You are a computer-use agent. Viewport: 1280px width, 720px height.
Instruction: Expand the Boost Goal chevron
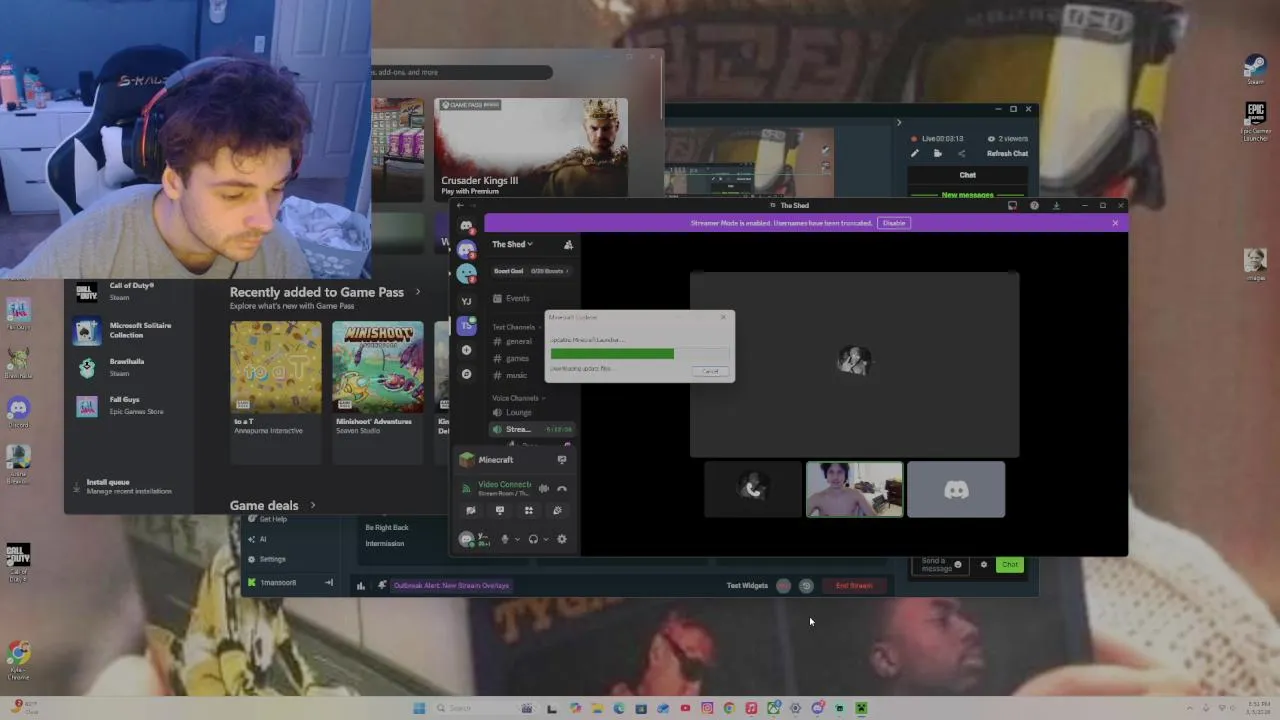(x=567, y=271)
